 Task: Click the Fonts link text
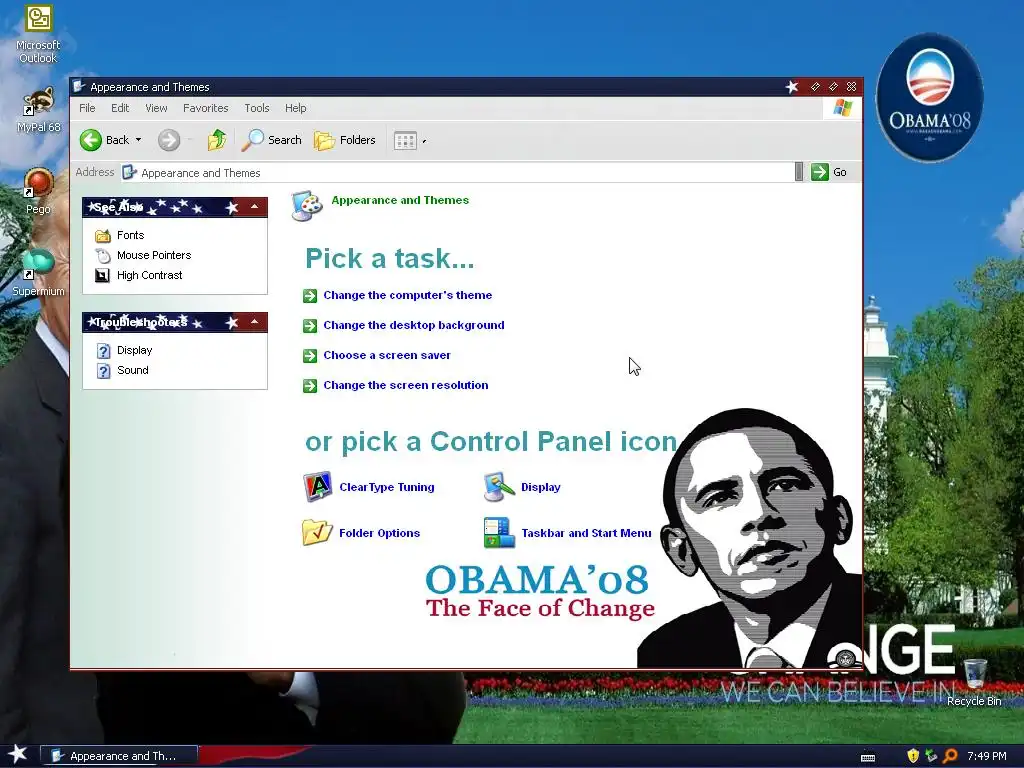point(131,235)
